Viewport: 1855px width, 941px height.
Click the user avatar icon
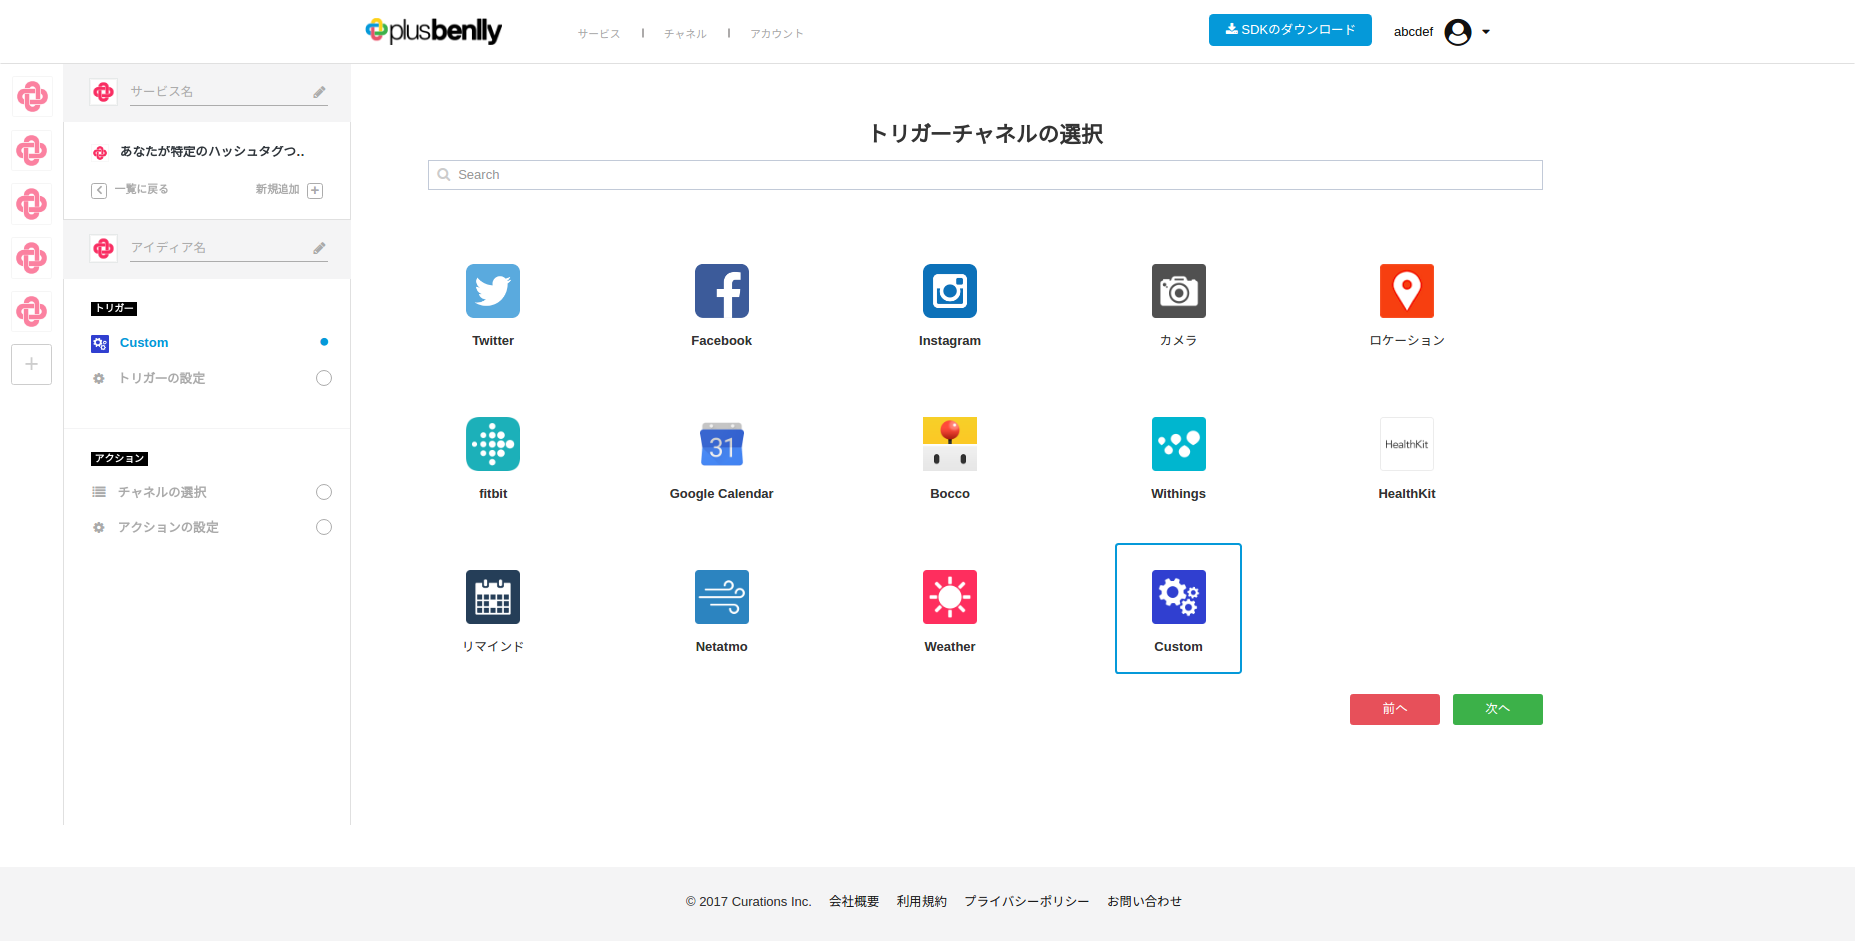click(x=1458, y=32)
